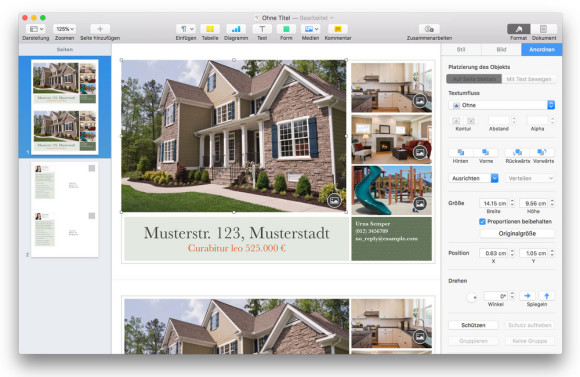Toggle Proportionen beibehalten checkbox
This screenshot has width=580, height=377.
pyautogui.click(x=482, y=222)
